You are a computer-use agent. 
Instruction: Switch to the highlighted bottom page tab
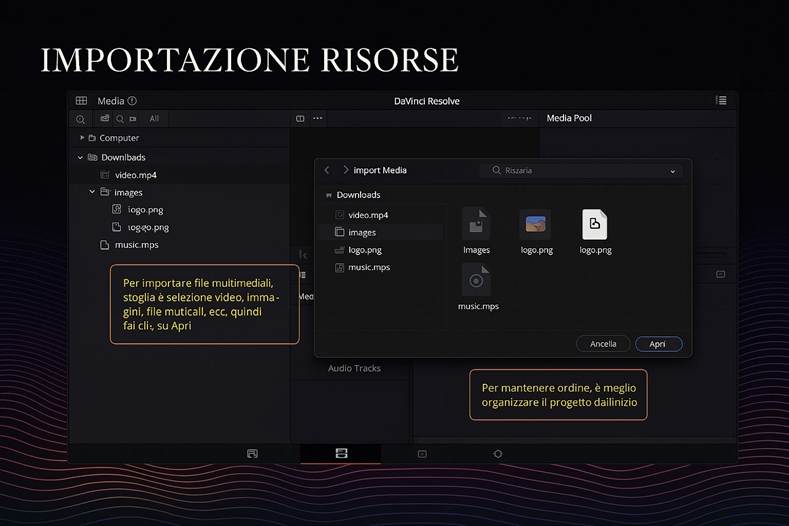coord(341,454)
